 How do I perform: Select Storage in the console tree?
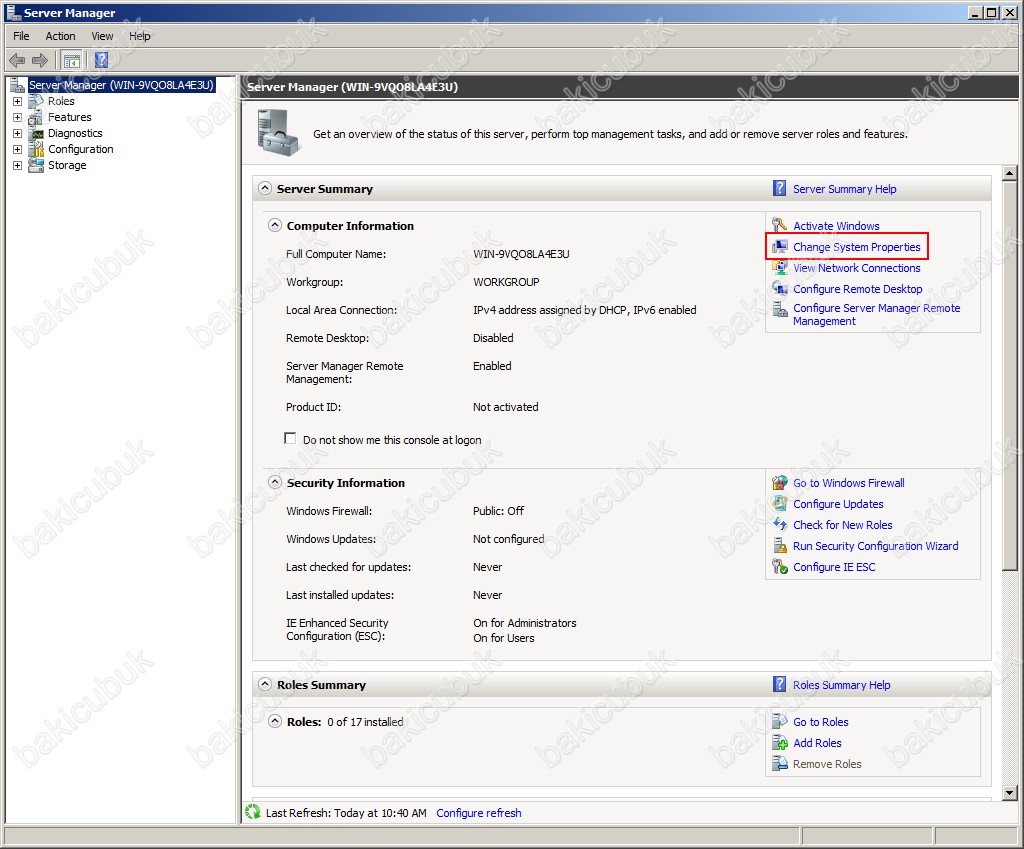tap(67, 165)
